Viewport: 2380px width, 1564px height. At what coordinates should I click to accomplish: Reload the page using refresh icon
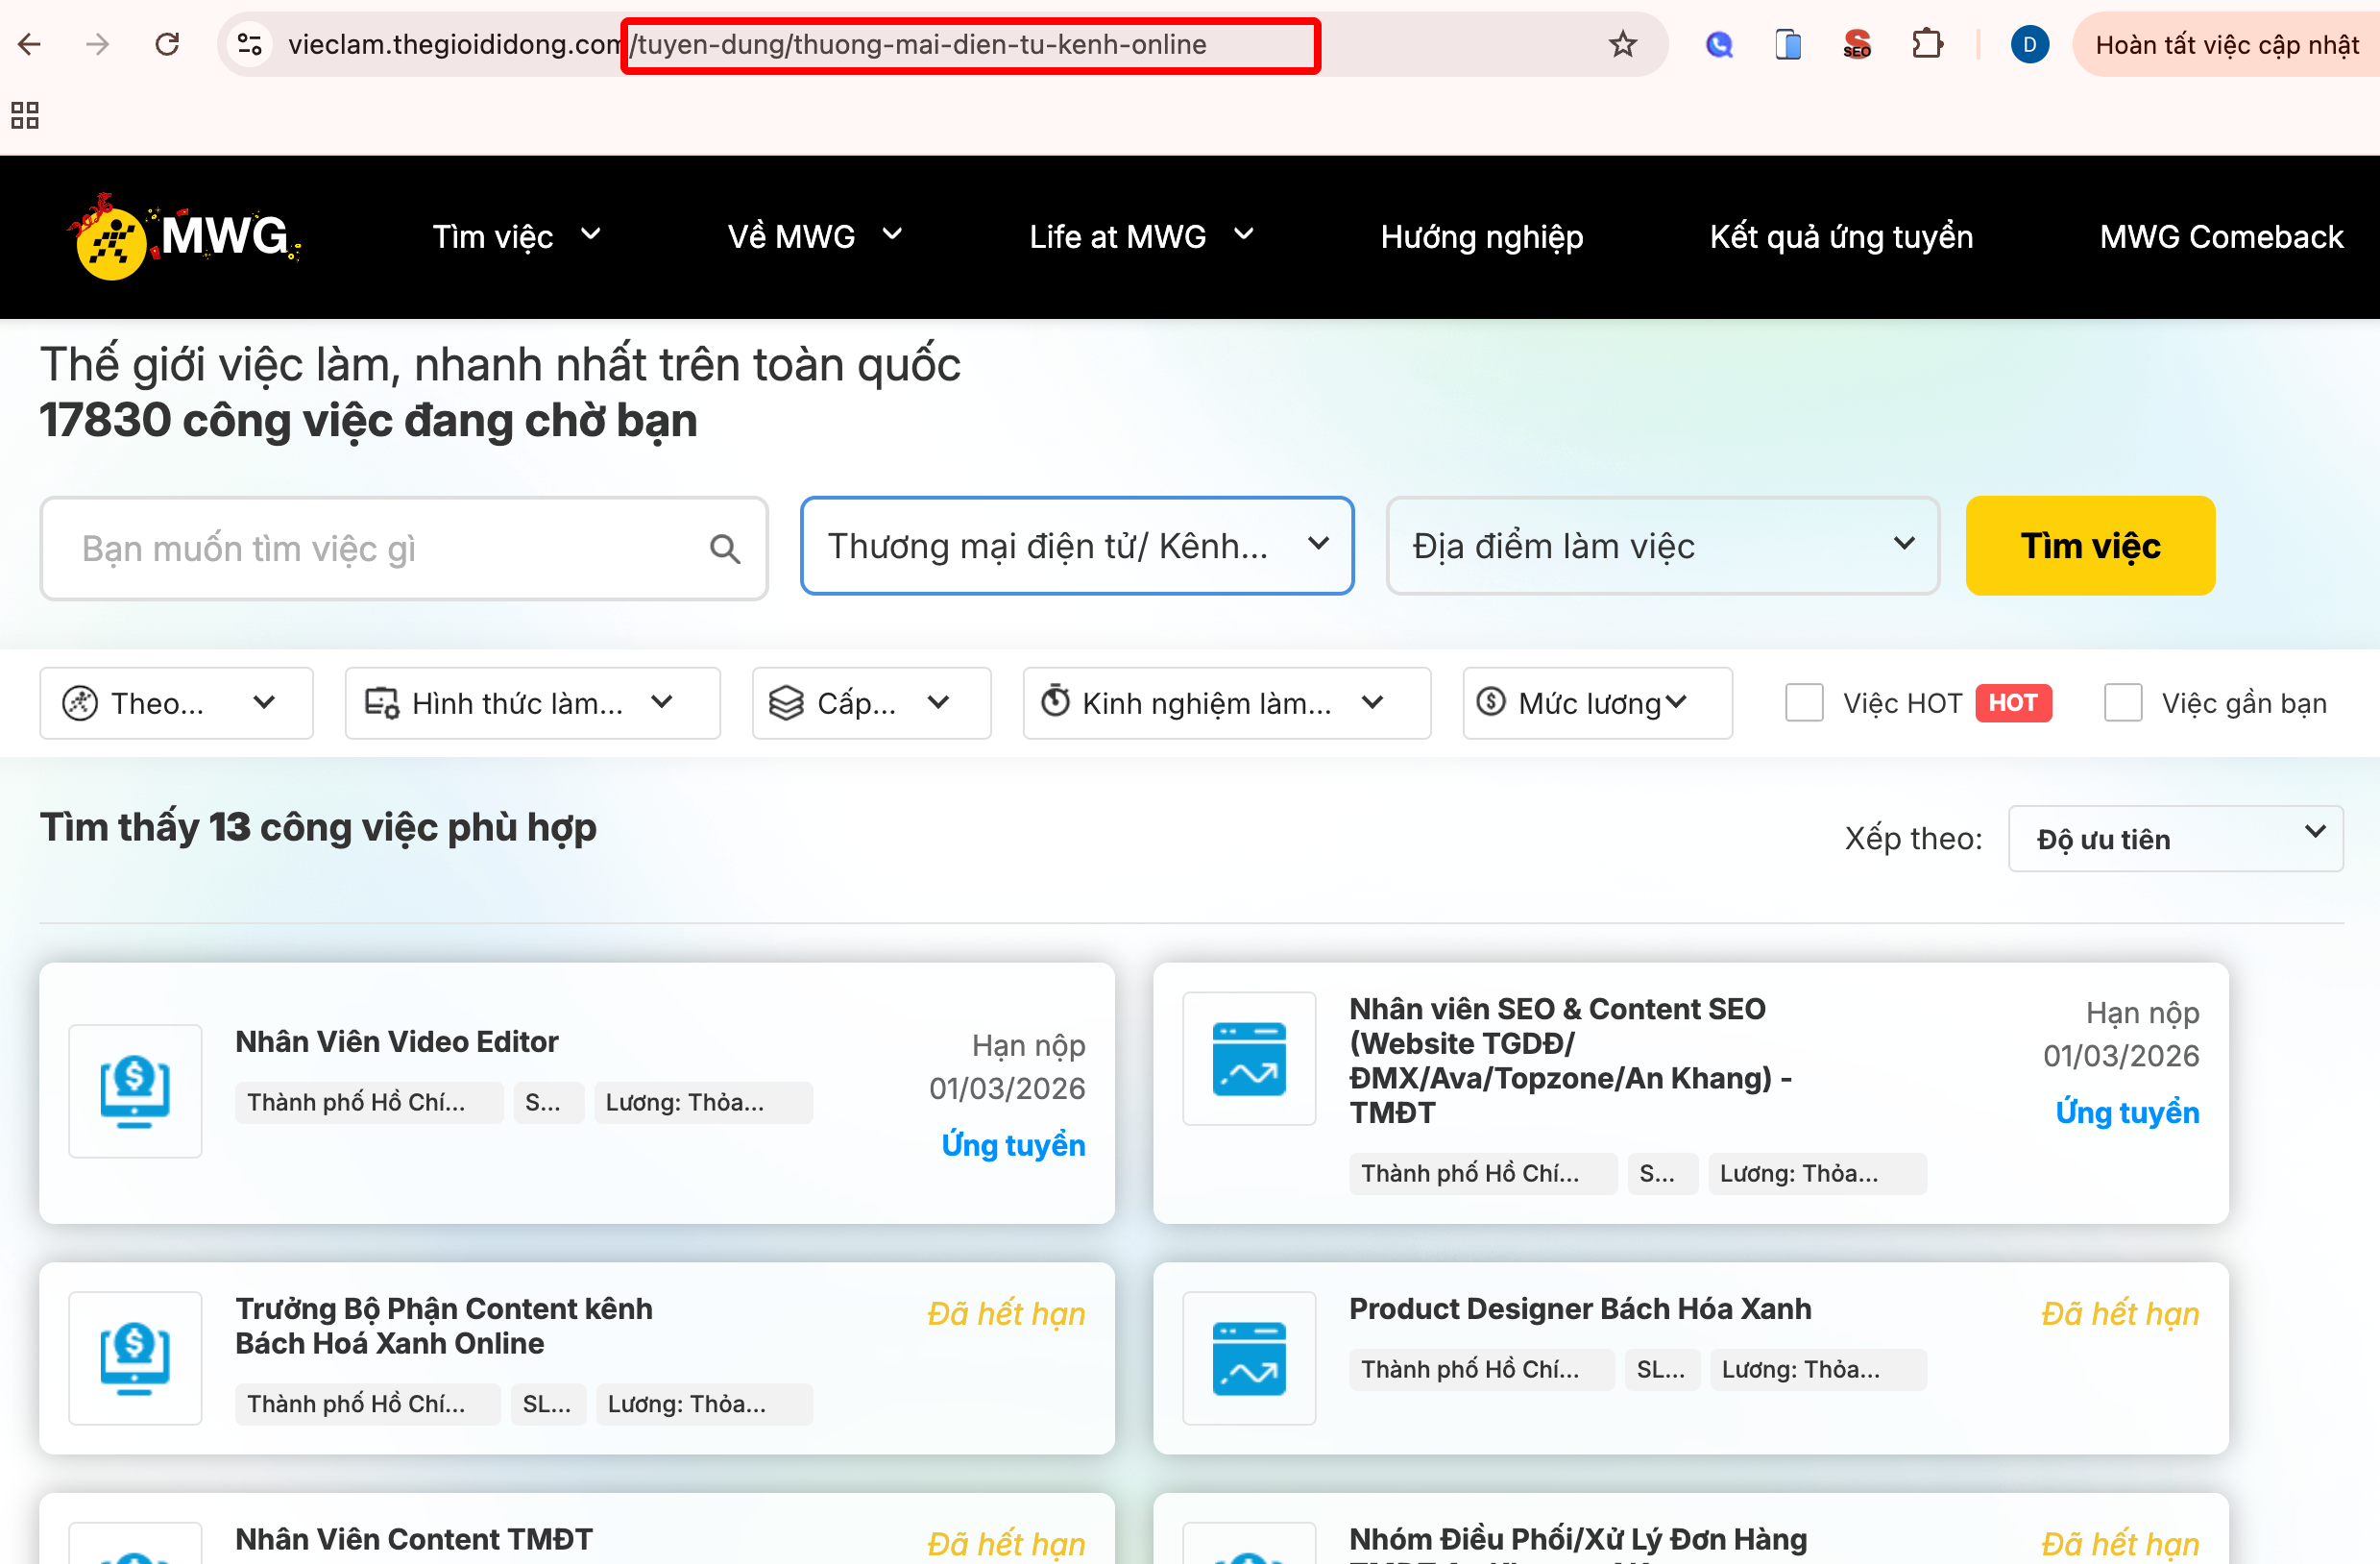[x=167, y=44]
